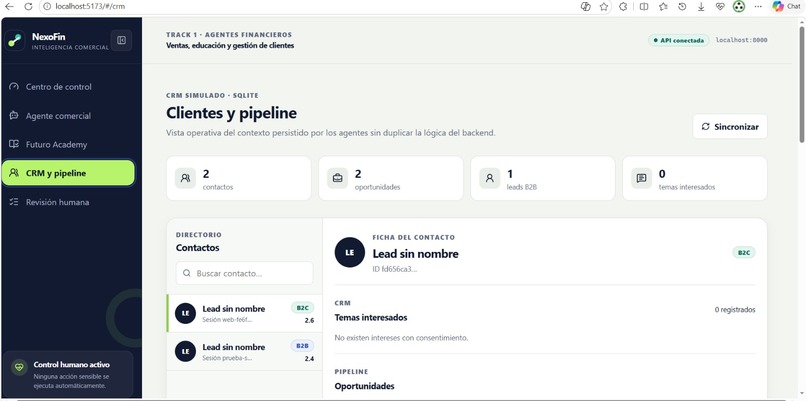Open split screen browser icon
Screen dimensions: 806x401
coord(644,7)
